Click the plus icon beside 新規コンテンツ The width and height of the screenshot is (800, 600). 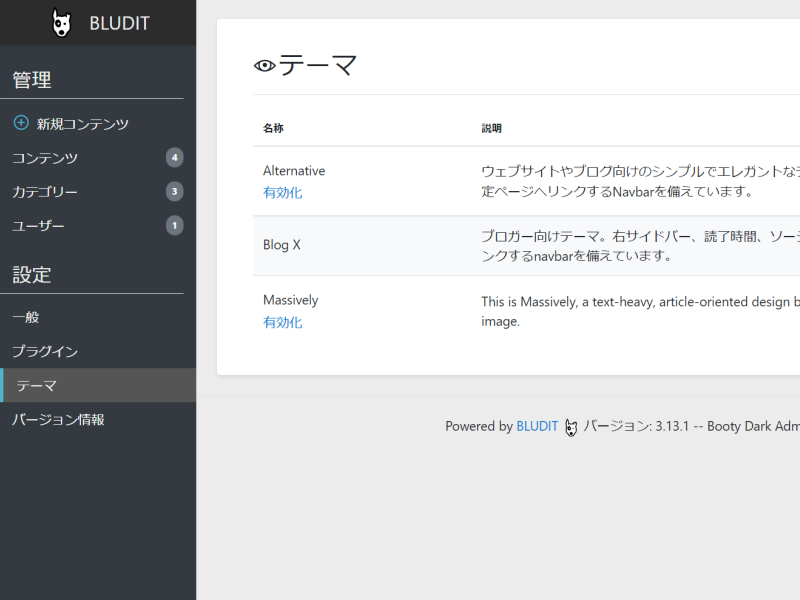[x=21, y=123]
